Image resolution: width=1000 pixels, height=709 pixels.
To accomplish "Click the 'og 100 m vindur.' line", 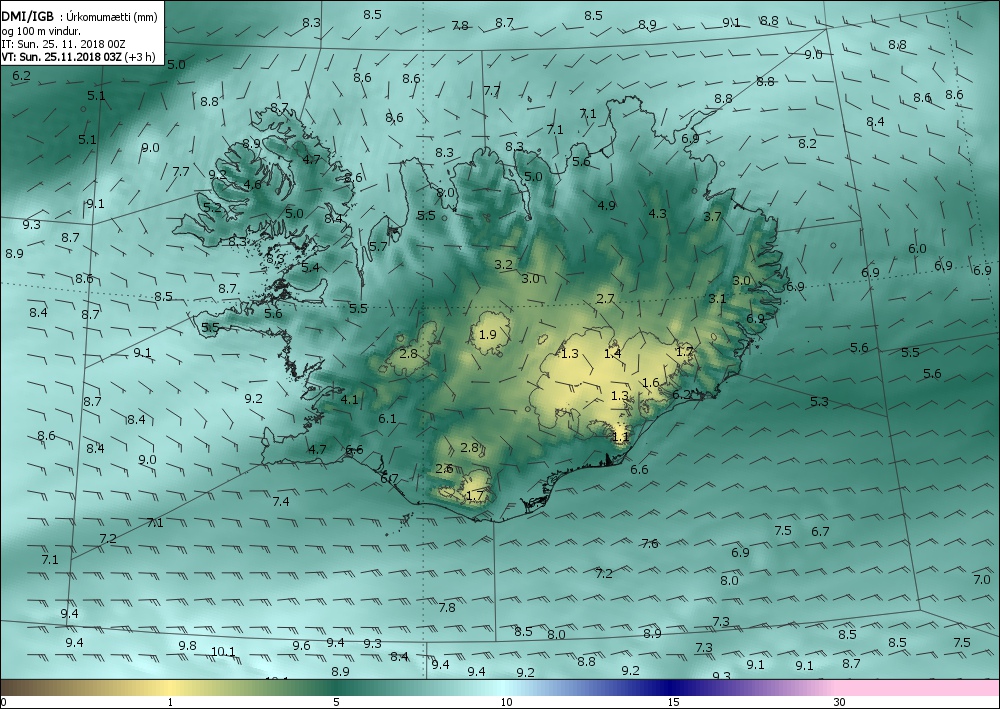I will coord(41,31).
